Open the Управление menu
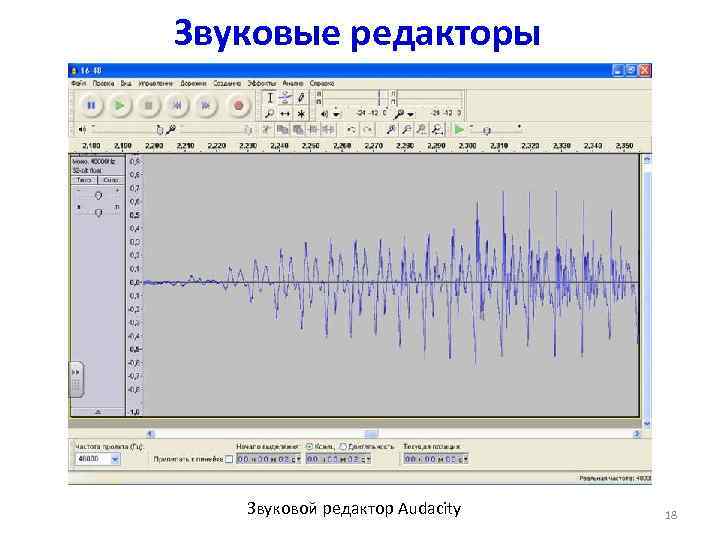 tap(156, 84)
